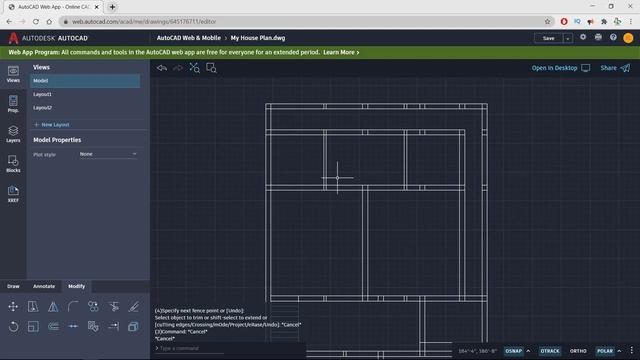640x360 pixels.
Task: Select the Offset tool parallel curves
Action: (53, 327)
